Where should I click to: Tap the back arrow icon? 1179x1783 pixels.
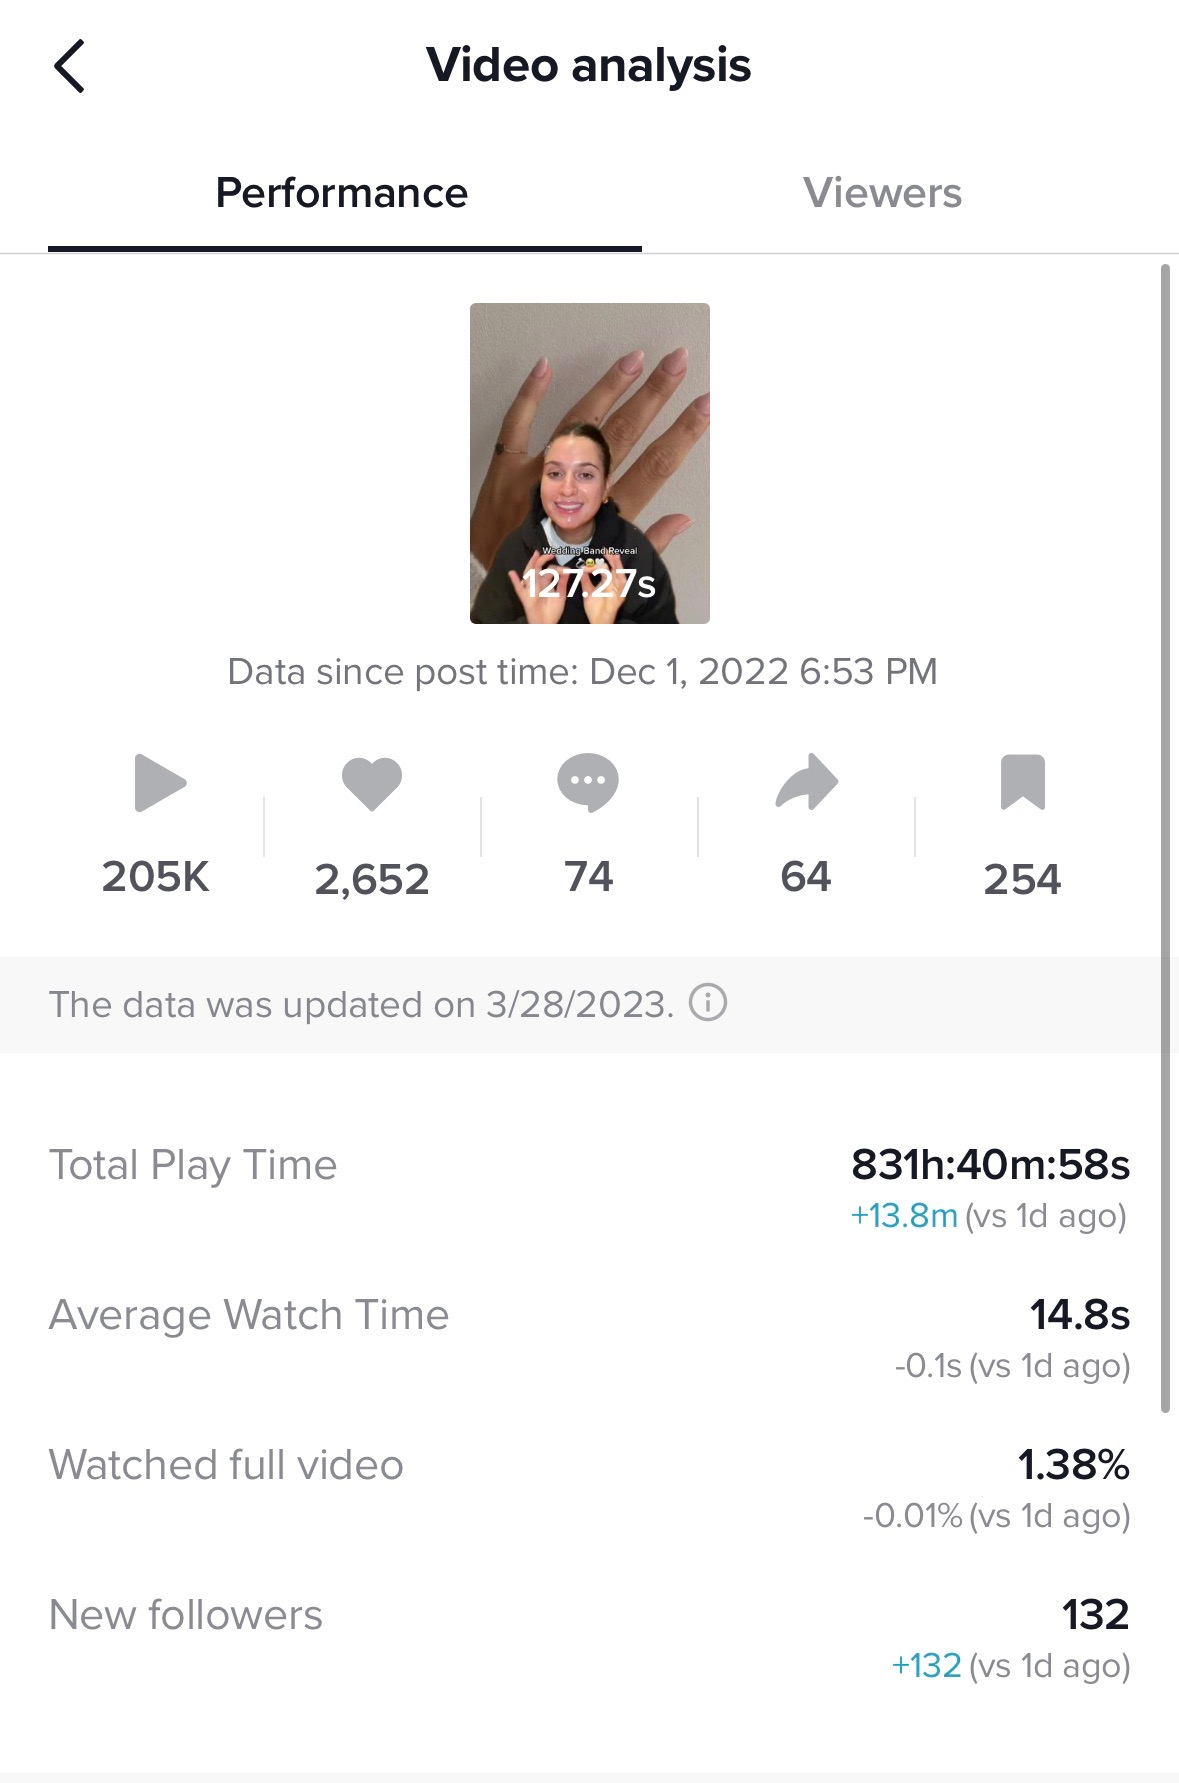click(x=69, y=66)
